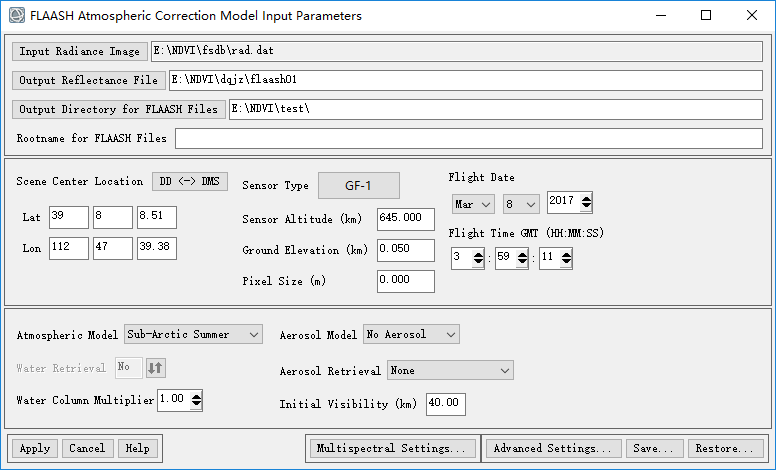776x470 pixels.
Task: Edit the Initial Visibility value 40.00
Action: pyautogui.click(x=446, y=404)
